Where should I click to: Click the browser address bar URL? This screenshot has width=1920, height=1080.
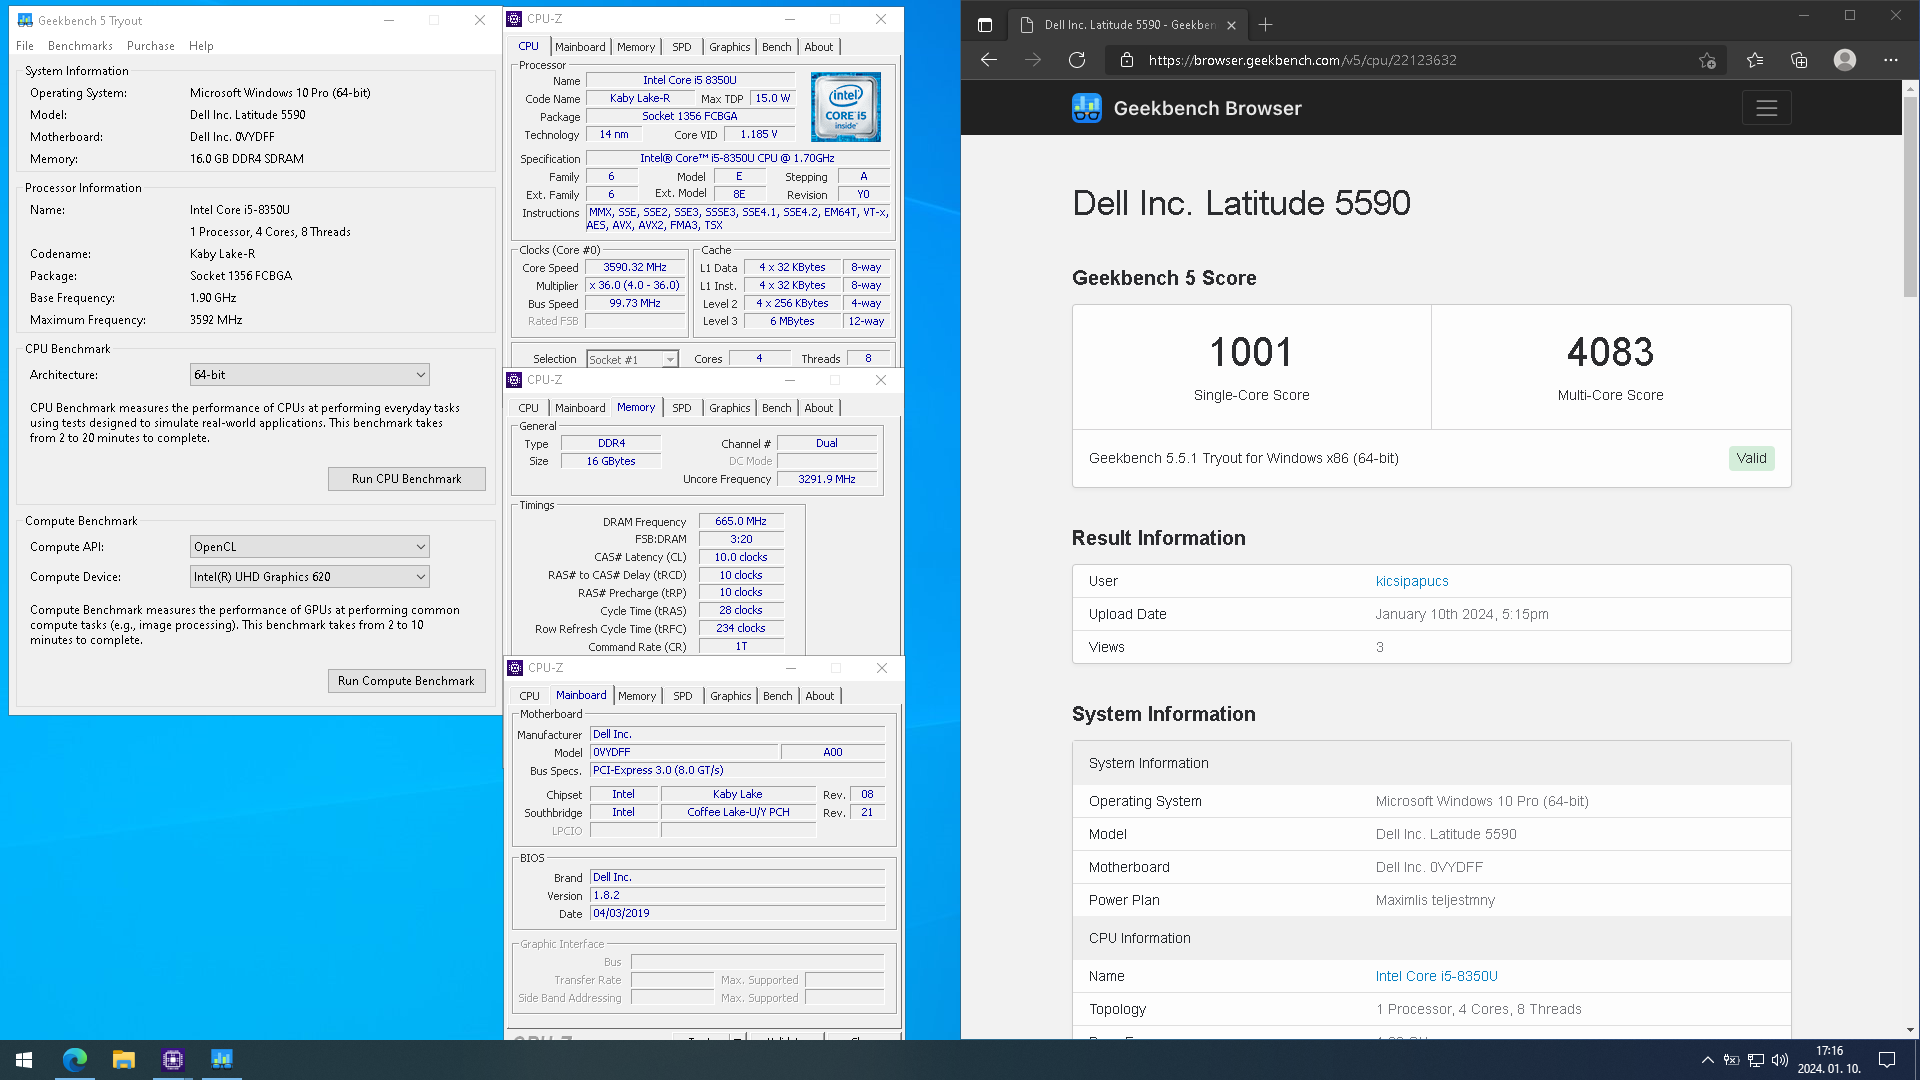point(1302,60)
